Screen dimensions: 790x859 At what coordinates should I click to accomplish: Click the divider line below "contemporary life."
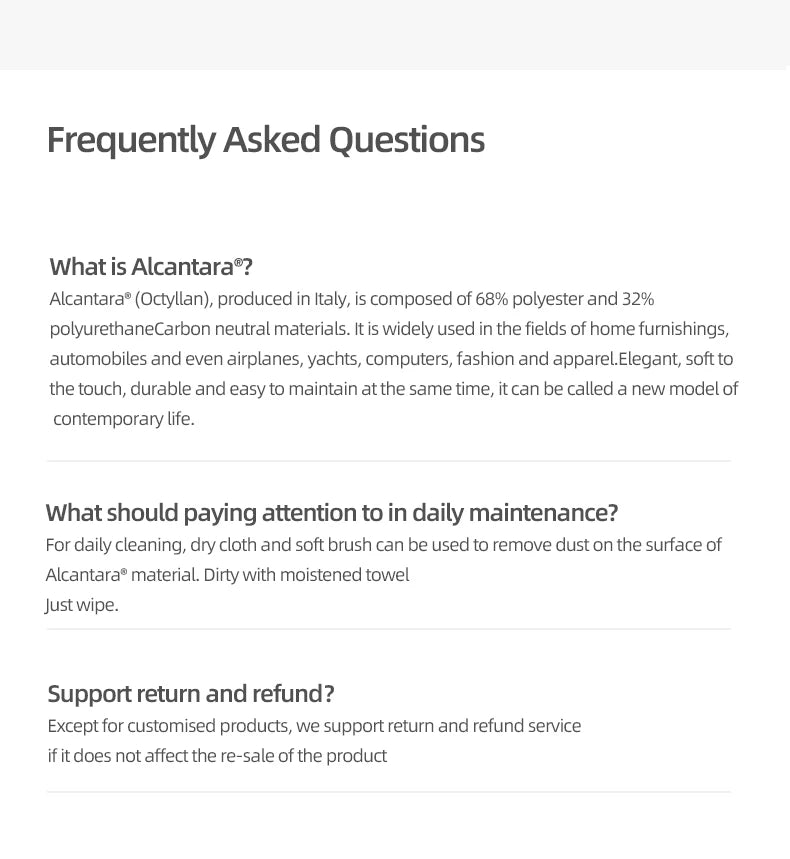pos(388,461)
